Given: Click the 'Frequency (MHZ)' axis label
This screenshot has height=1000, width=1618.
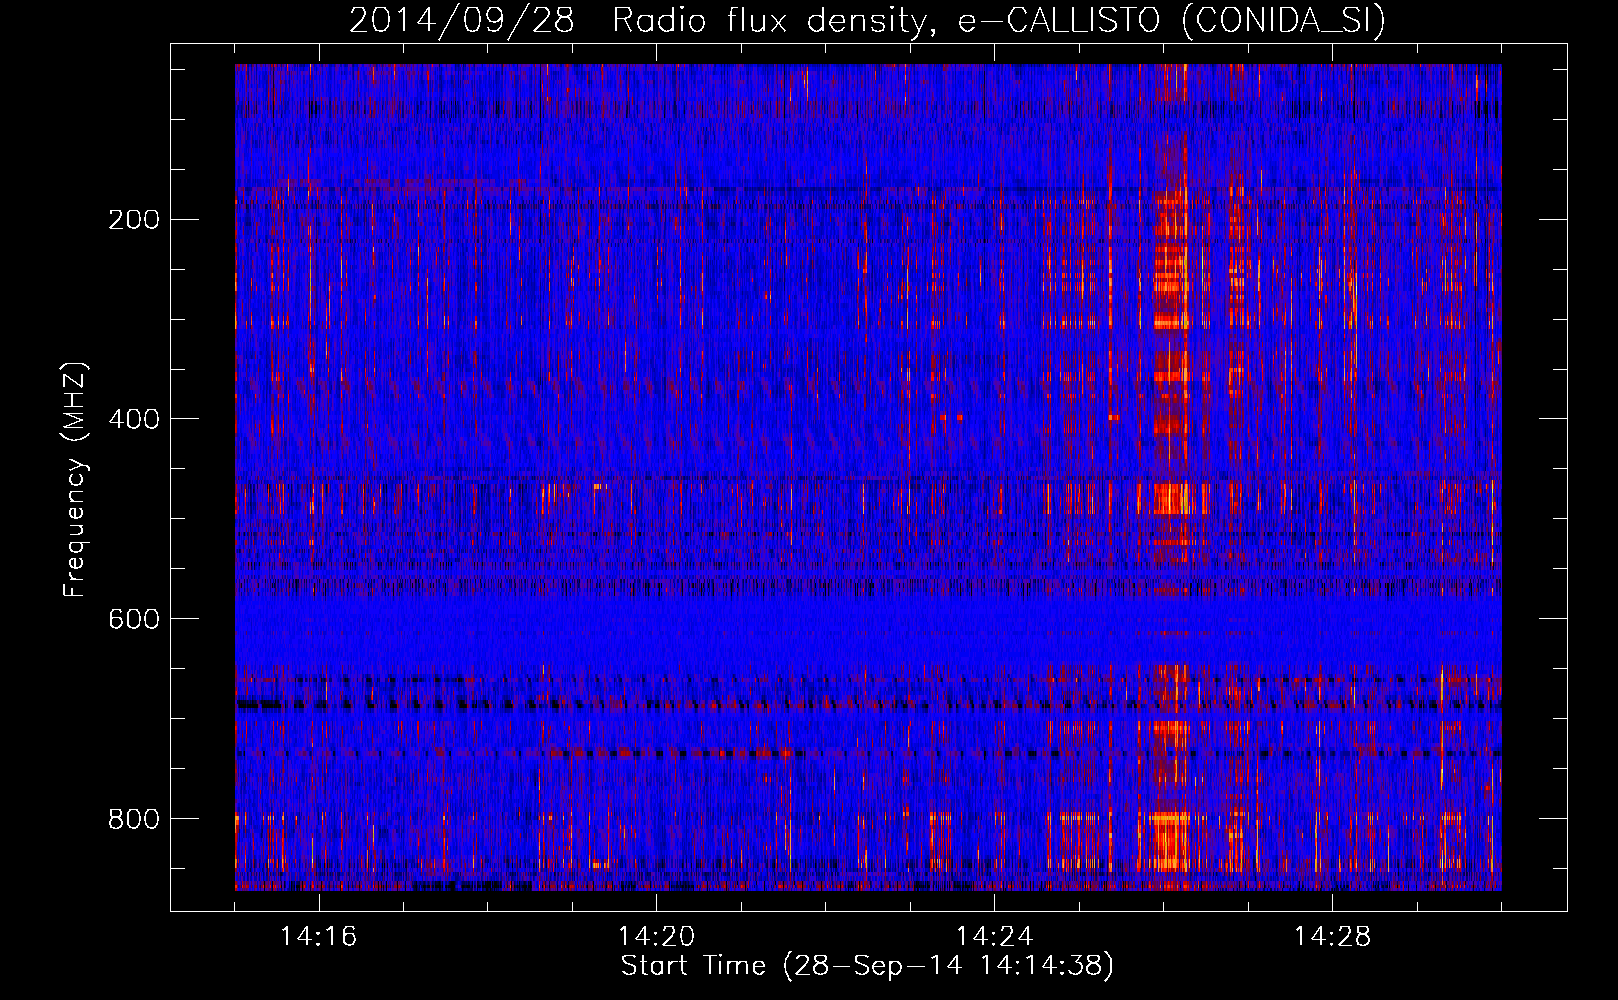Looking at the screenshot, I should point(75,480).
